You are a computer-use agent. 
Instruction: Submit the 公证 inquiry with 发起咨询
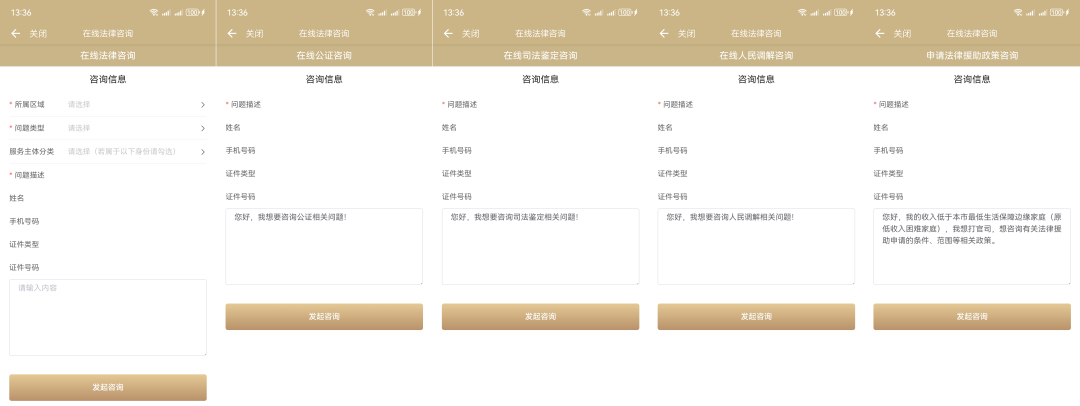coord(324,316)
